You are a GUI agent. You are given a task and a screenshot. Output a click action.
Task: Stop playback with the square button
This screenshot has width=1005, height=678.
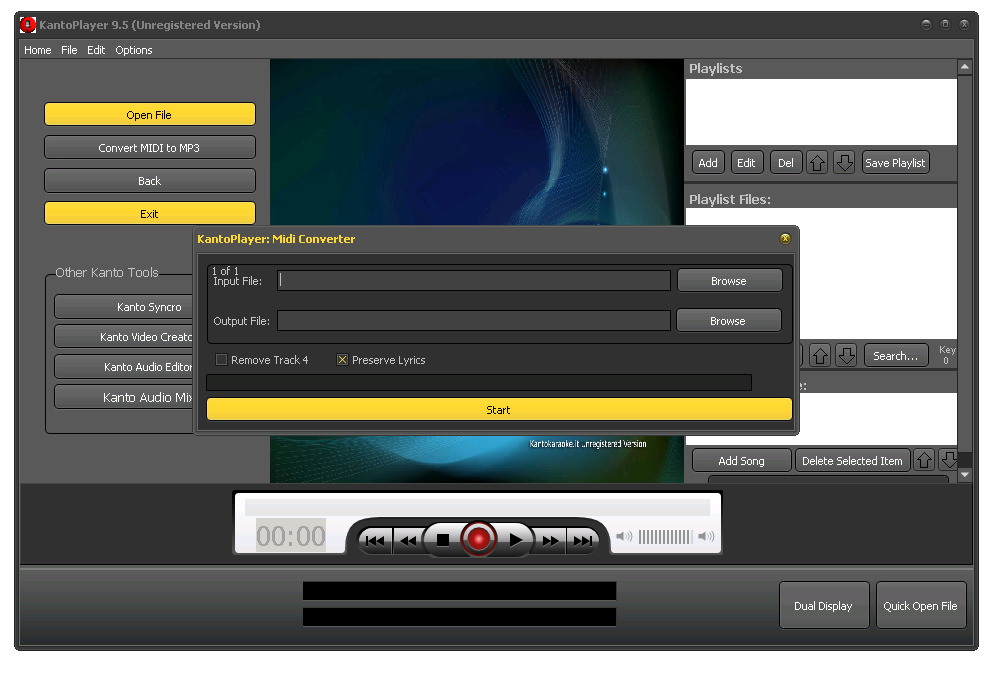tap(442, 540)
